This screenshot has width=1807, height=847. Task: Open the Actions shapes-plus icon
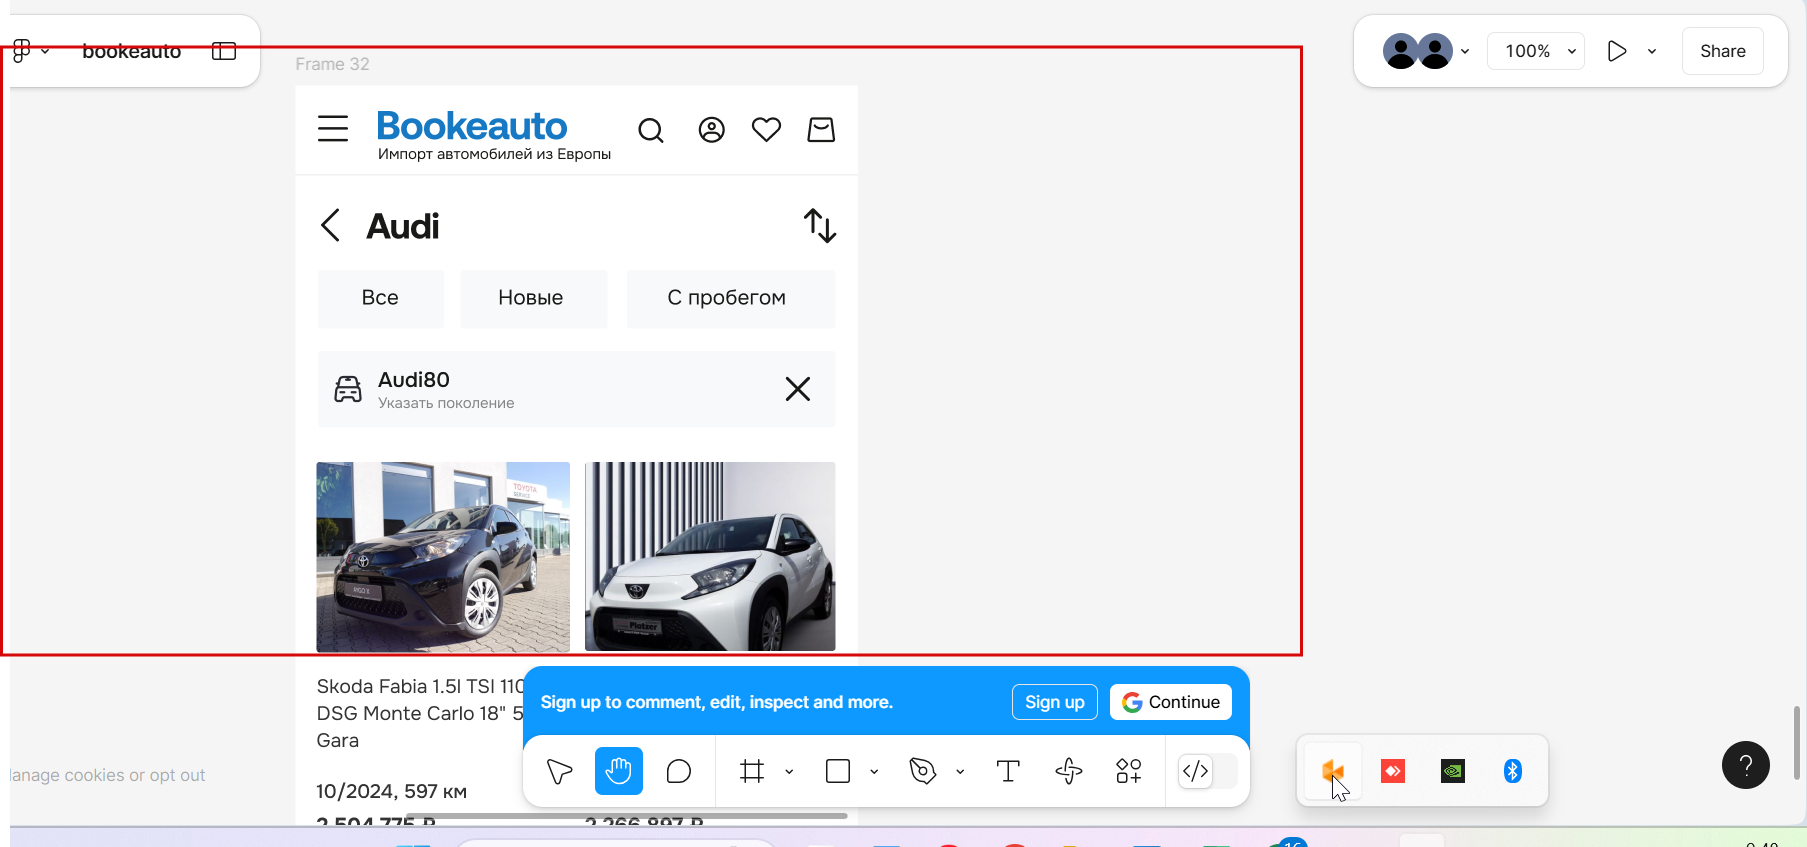(1128, 771)
